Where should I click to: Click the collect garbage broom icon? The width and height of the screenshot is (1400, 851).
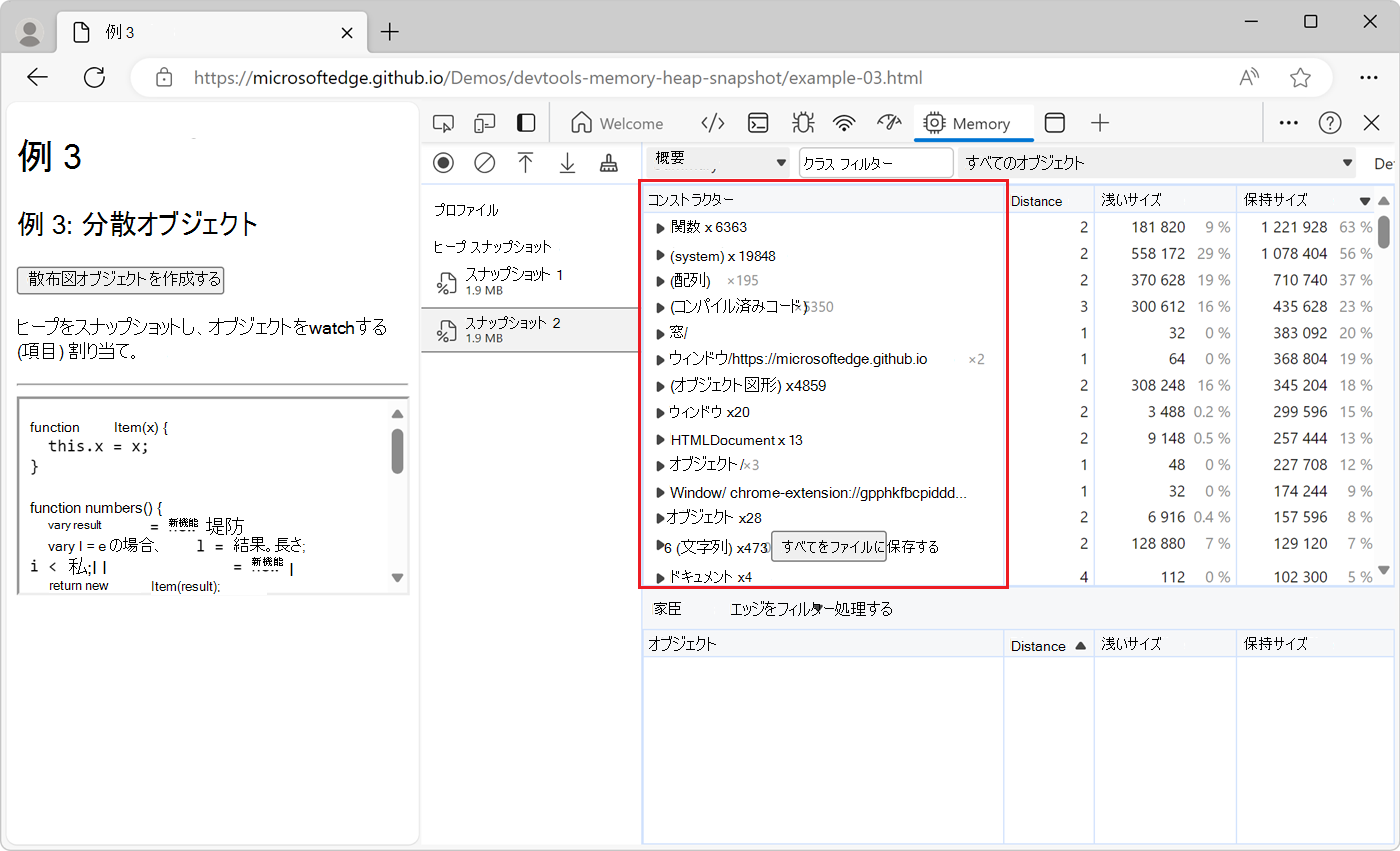(x=608, y=163)
